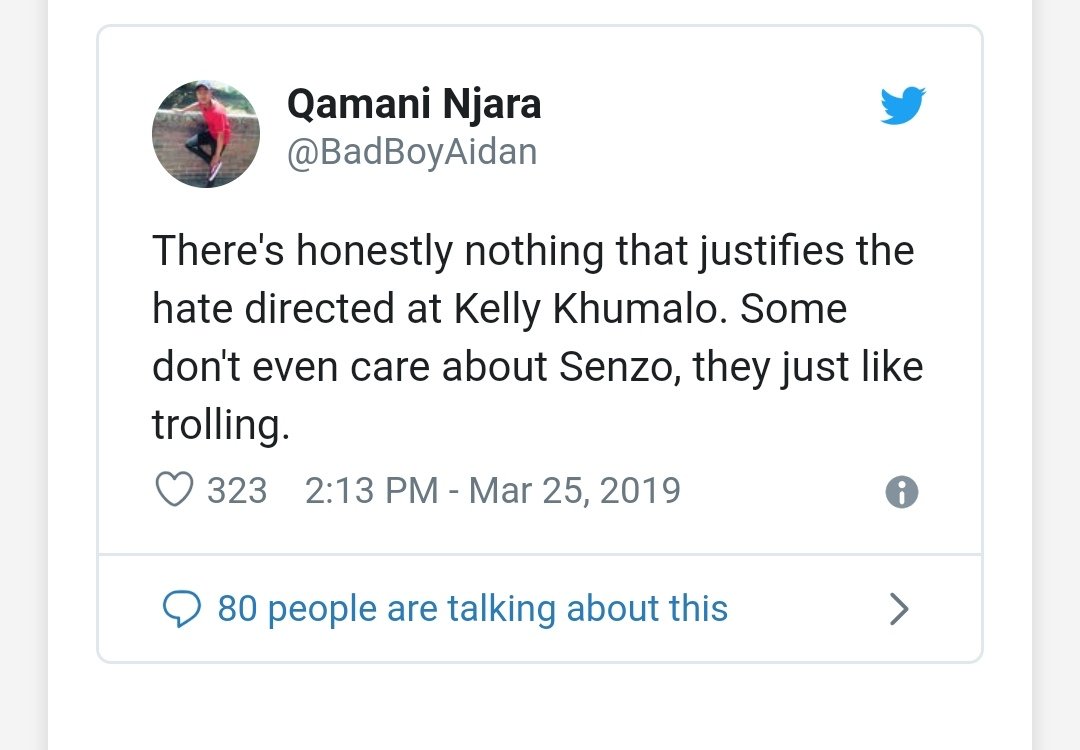Click the reply speech bubble icon
Viewport: 1080px width, 750px height.
tap(181, 609)
